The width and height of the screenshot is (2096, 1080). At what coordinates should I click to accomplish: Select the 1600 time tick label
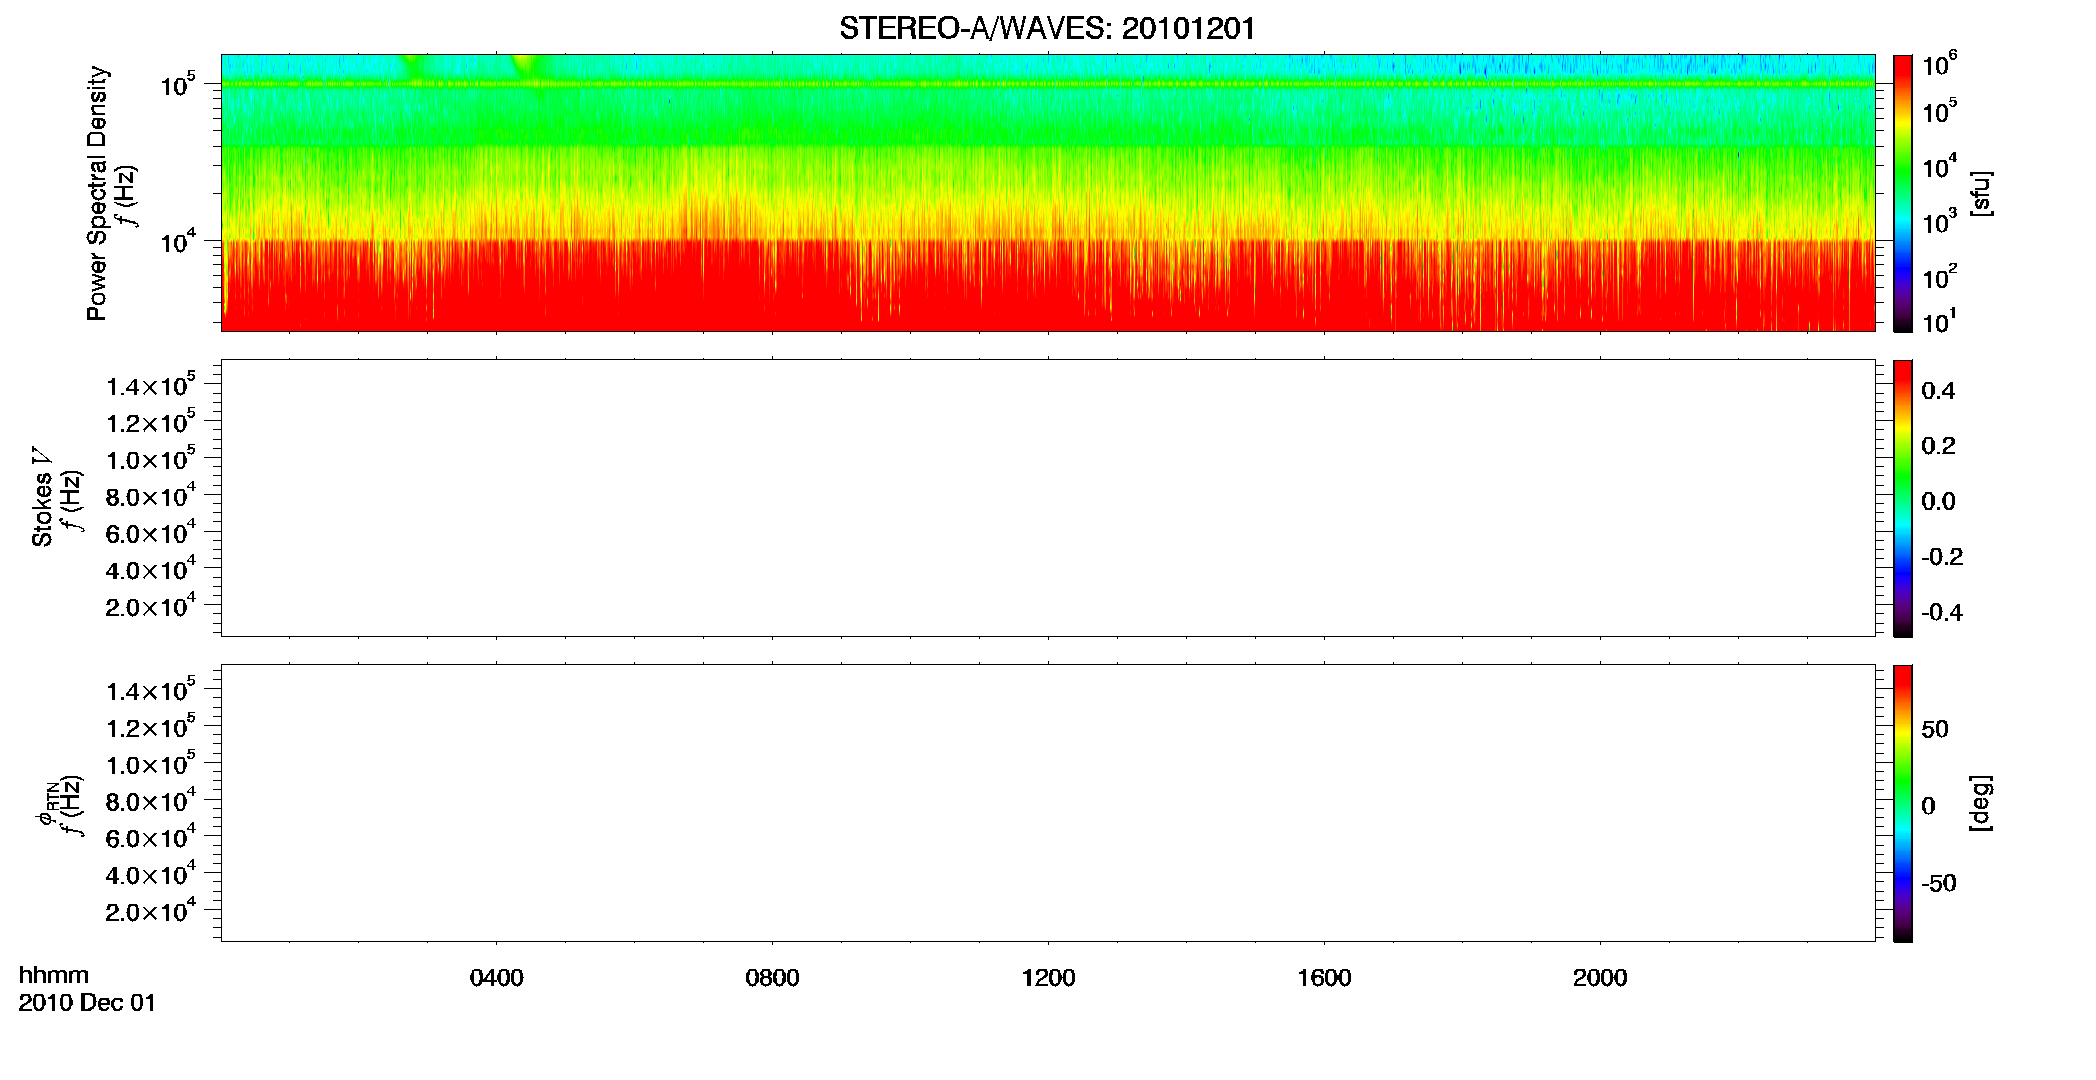[x=1325, y=978]
